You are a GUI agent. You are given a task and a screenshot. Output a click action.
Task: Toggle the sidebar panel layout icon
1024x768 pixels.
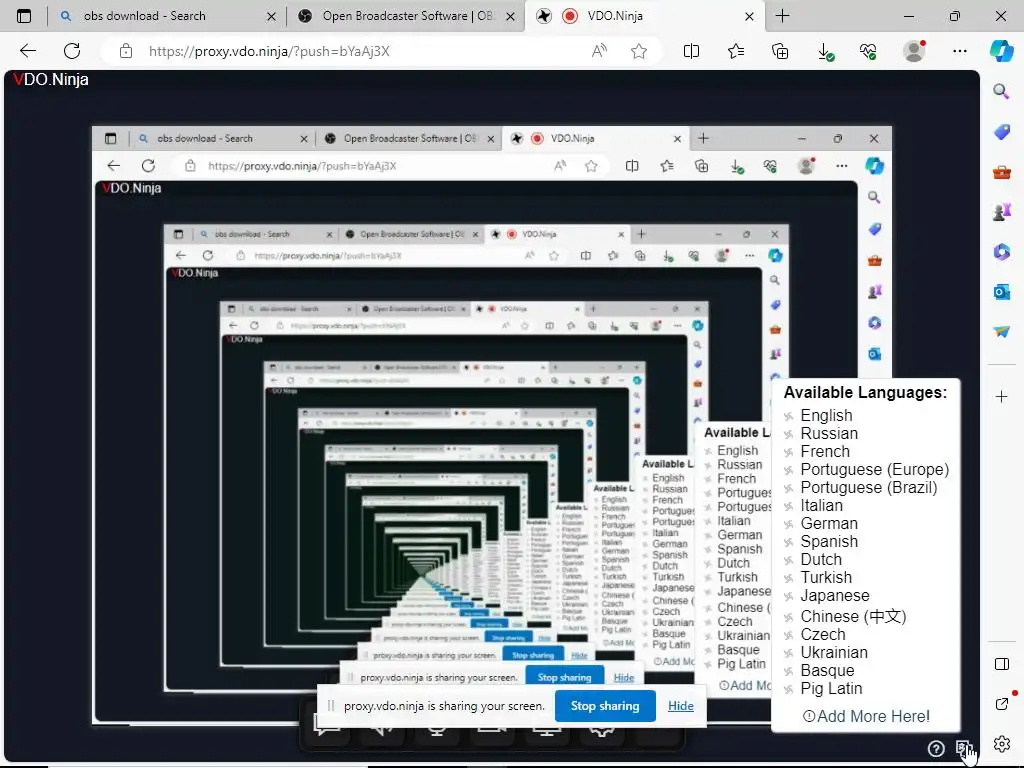[1002, 664]
